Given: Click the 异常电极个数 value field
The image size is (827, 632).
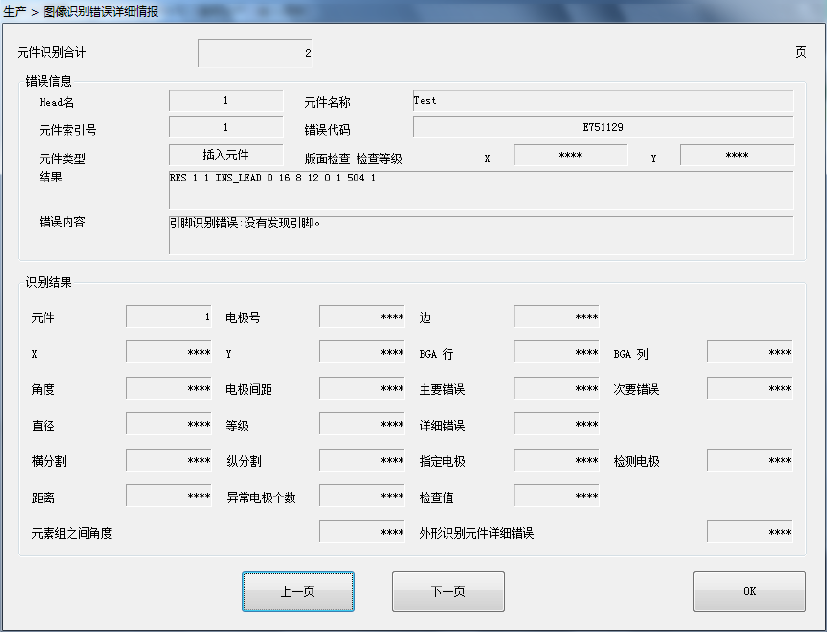Looking at the screenshot, I should [362, 496].
